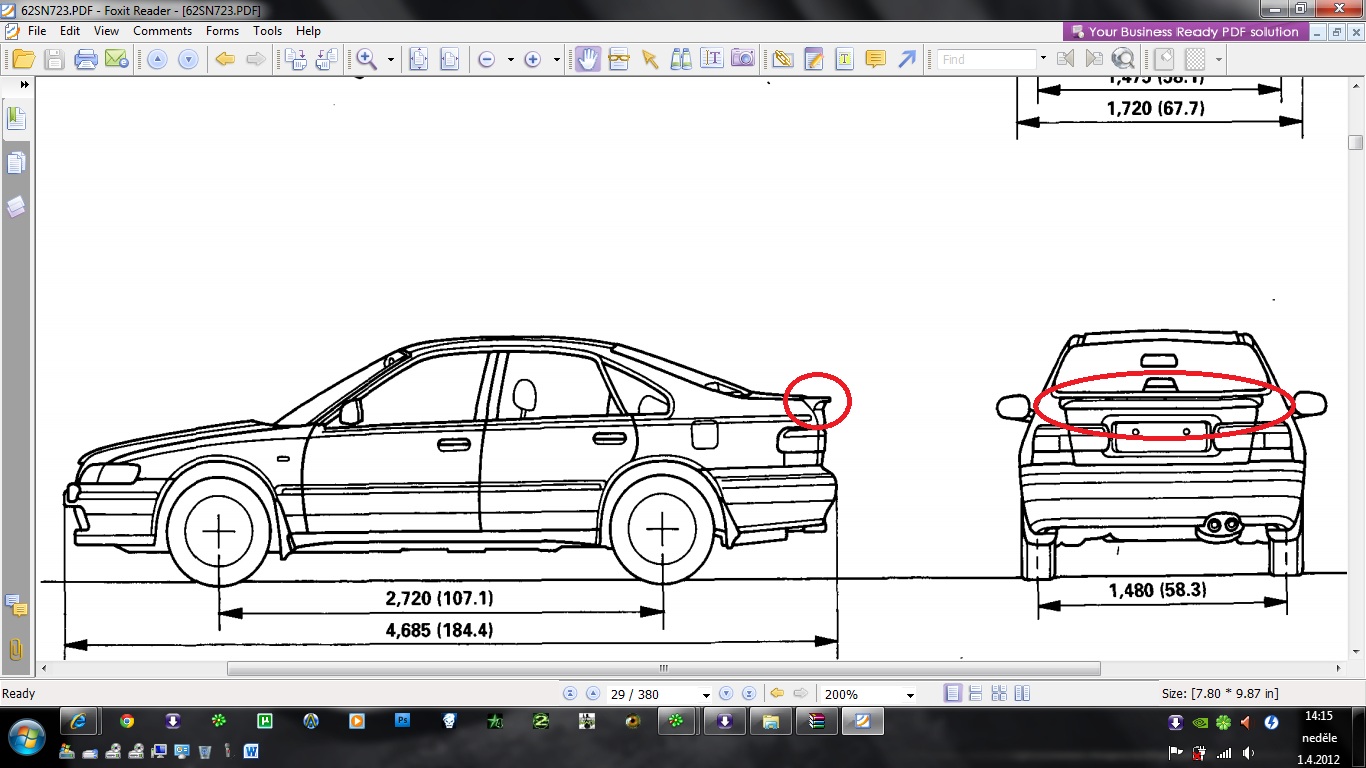Open the Forms menu
The height and width of the screenshot is (768, 1366).
click(222, 31)
